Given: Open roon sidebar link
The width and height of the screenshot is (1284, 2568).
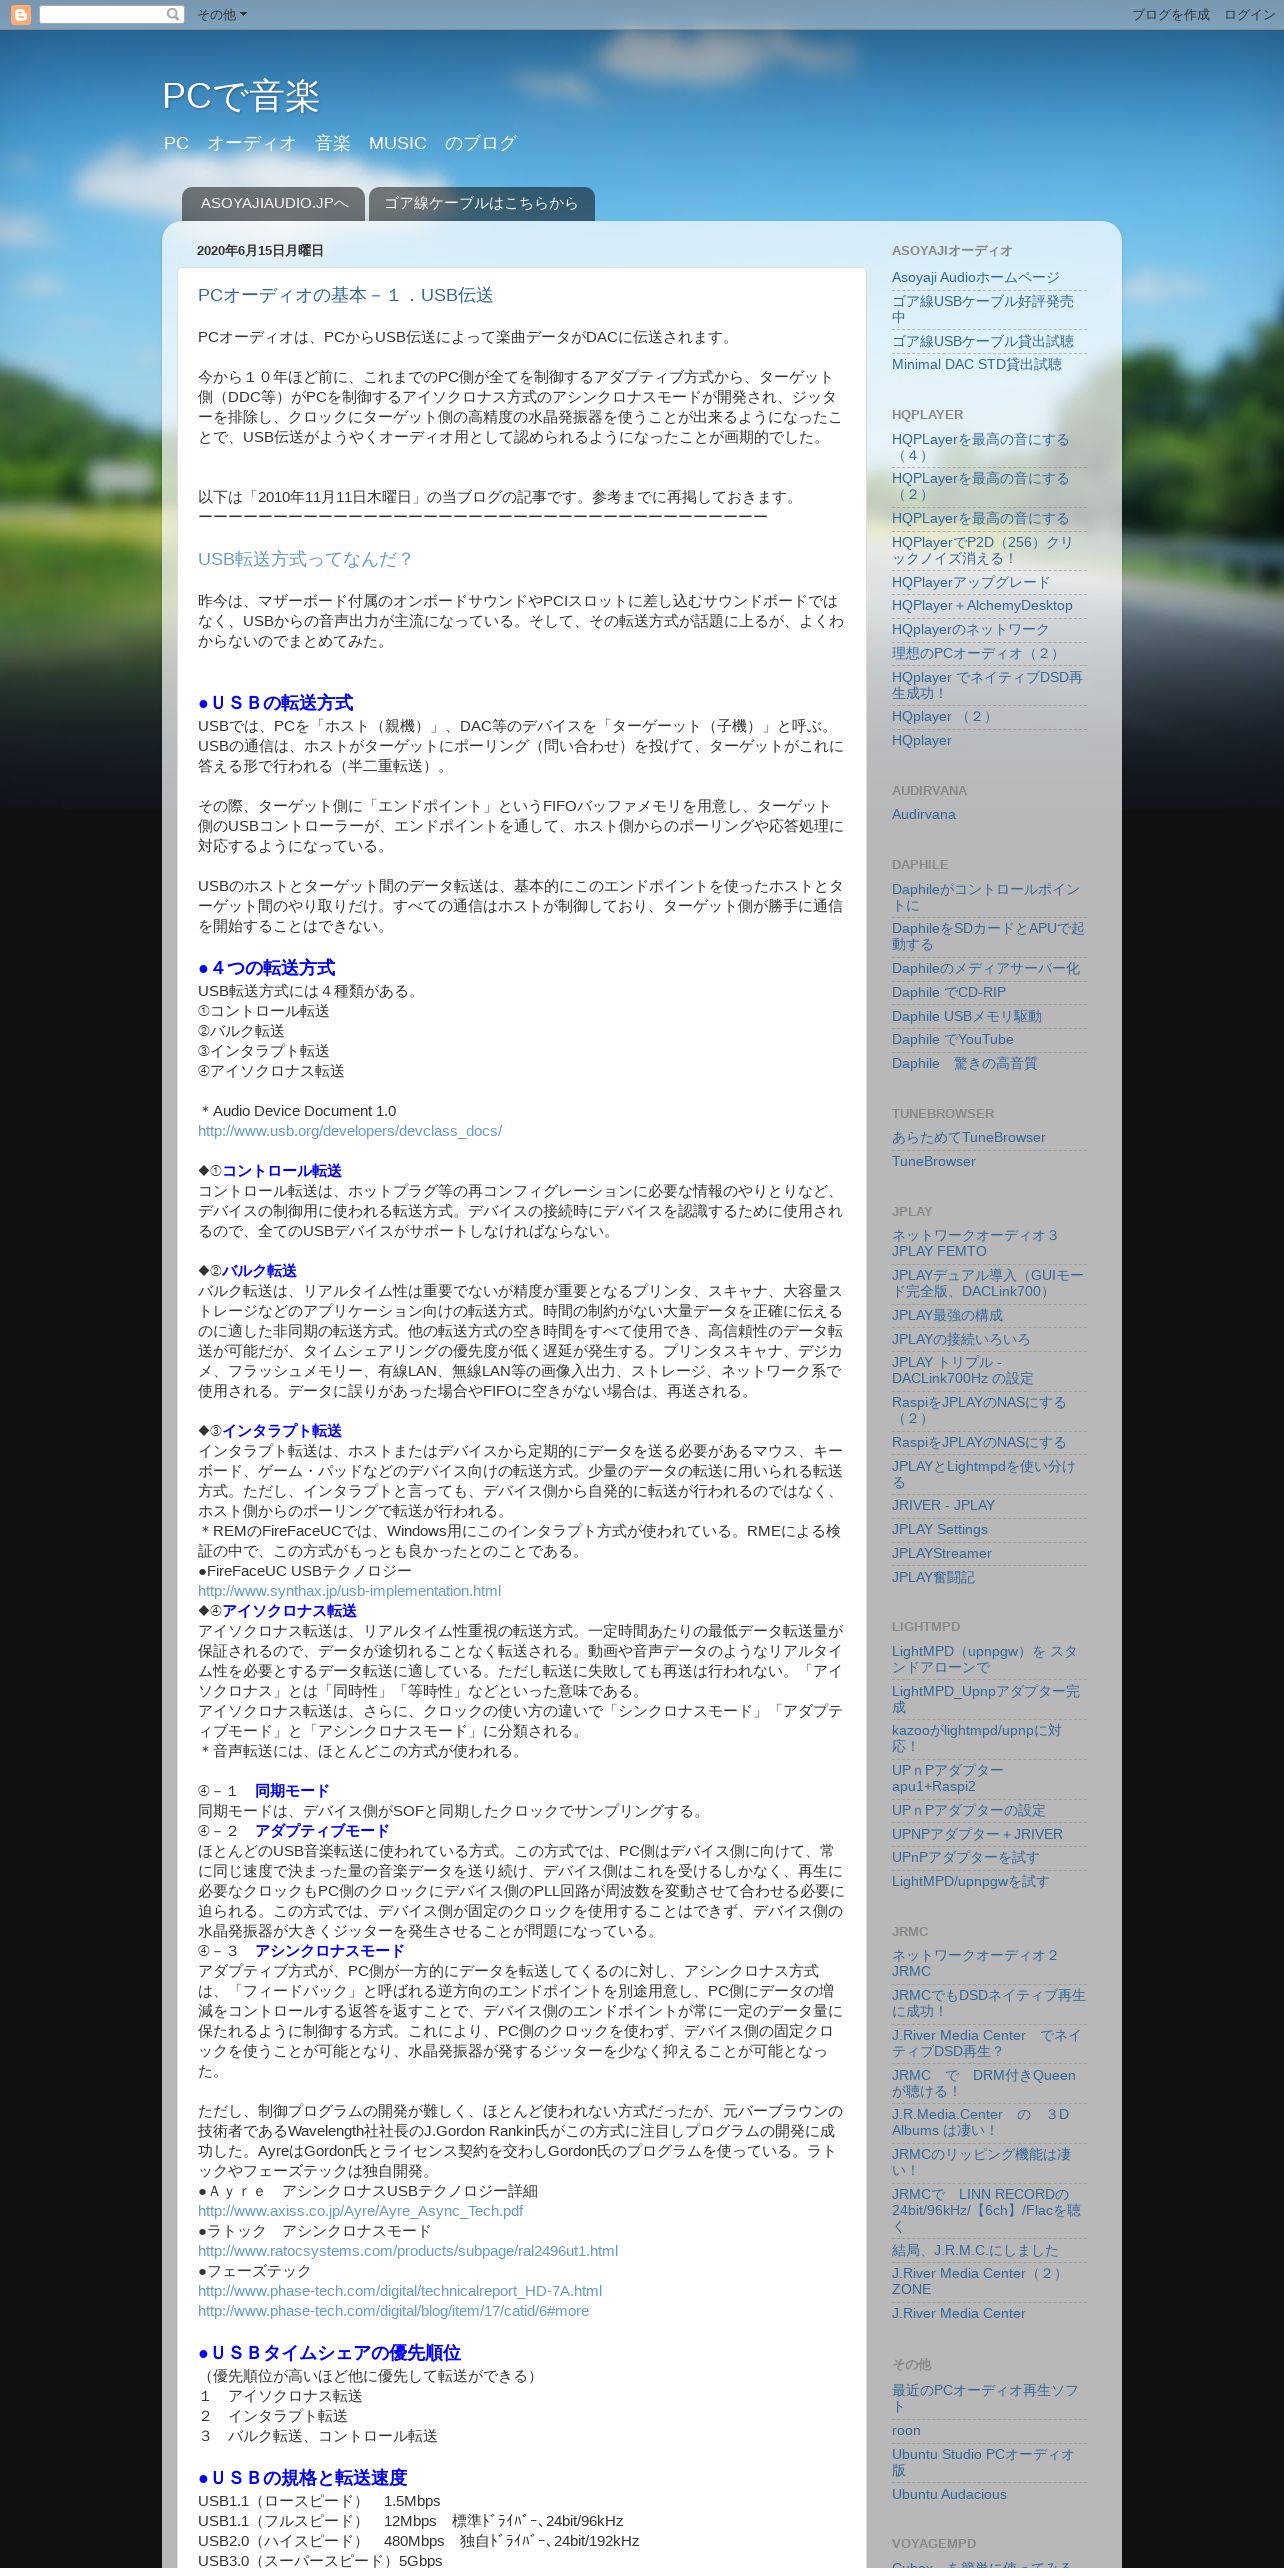Looking at the screenshot, I should tap(906, 2430).
